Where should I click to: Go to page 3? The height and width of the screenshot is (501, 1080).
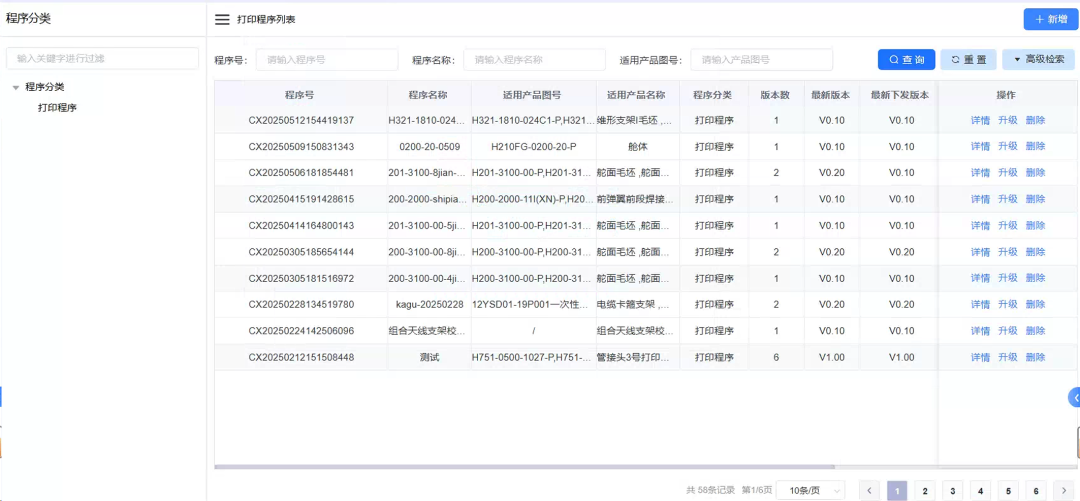point(953,490)
